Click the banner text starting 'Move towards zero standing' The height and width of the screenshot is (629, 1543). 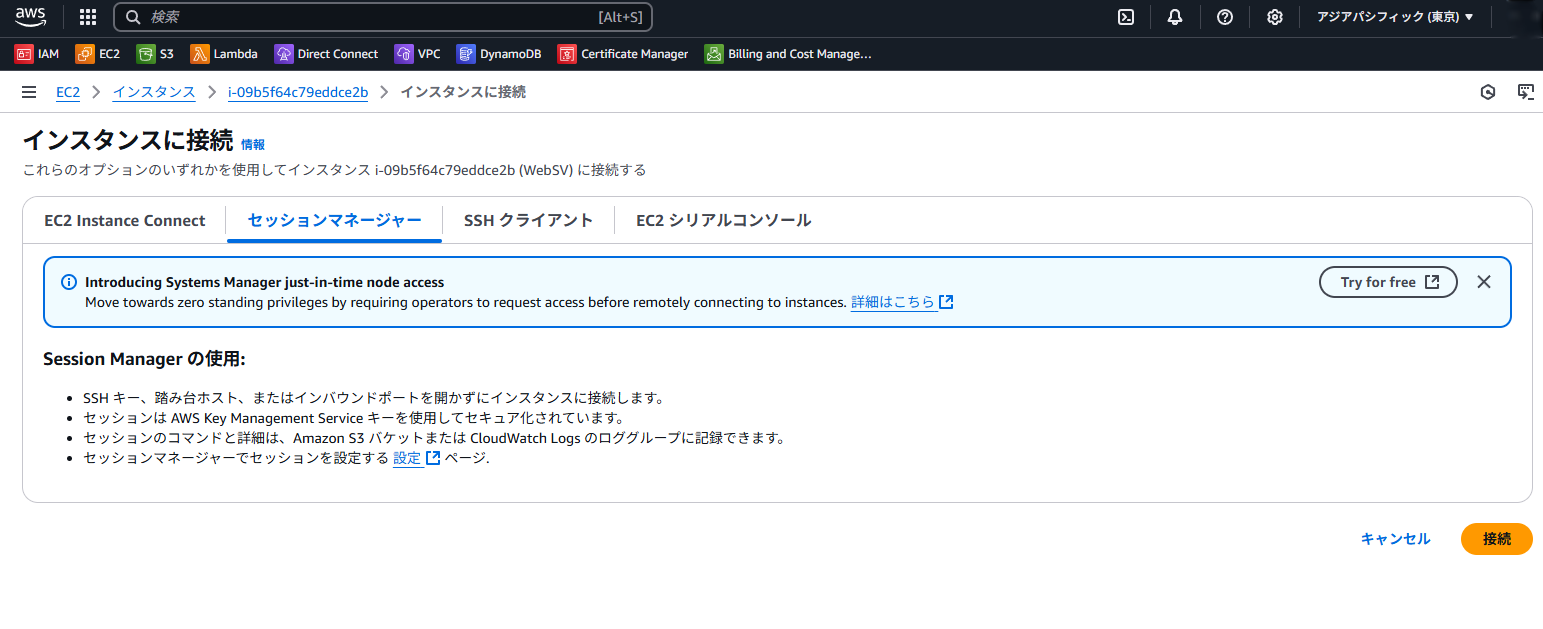pyautogui.click(x=466, y=302)
